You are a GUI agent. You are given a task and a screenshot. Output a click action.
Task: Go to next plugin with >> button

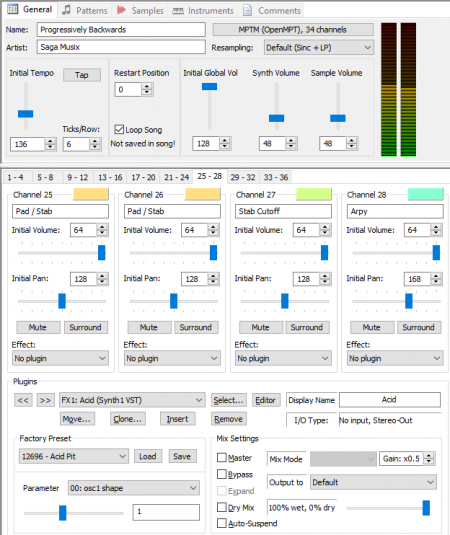(x=45, y=400)
